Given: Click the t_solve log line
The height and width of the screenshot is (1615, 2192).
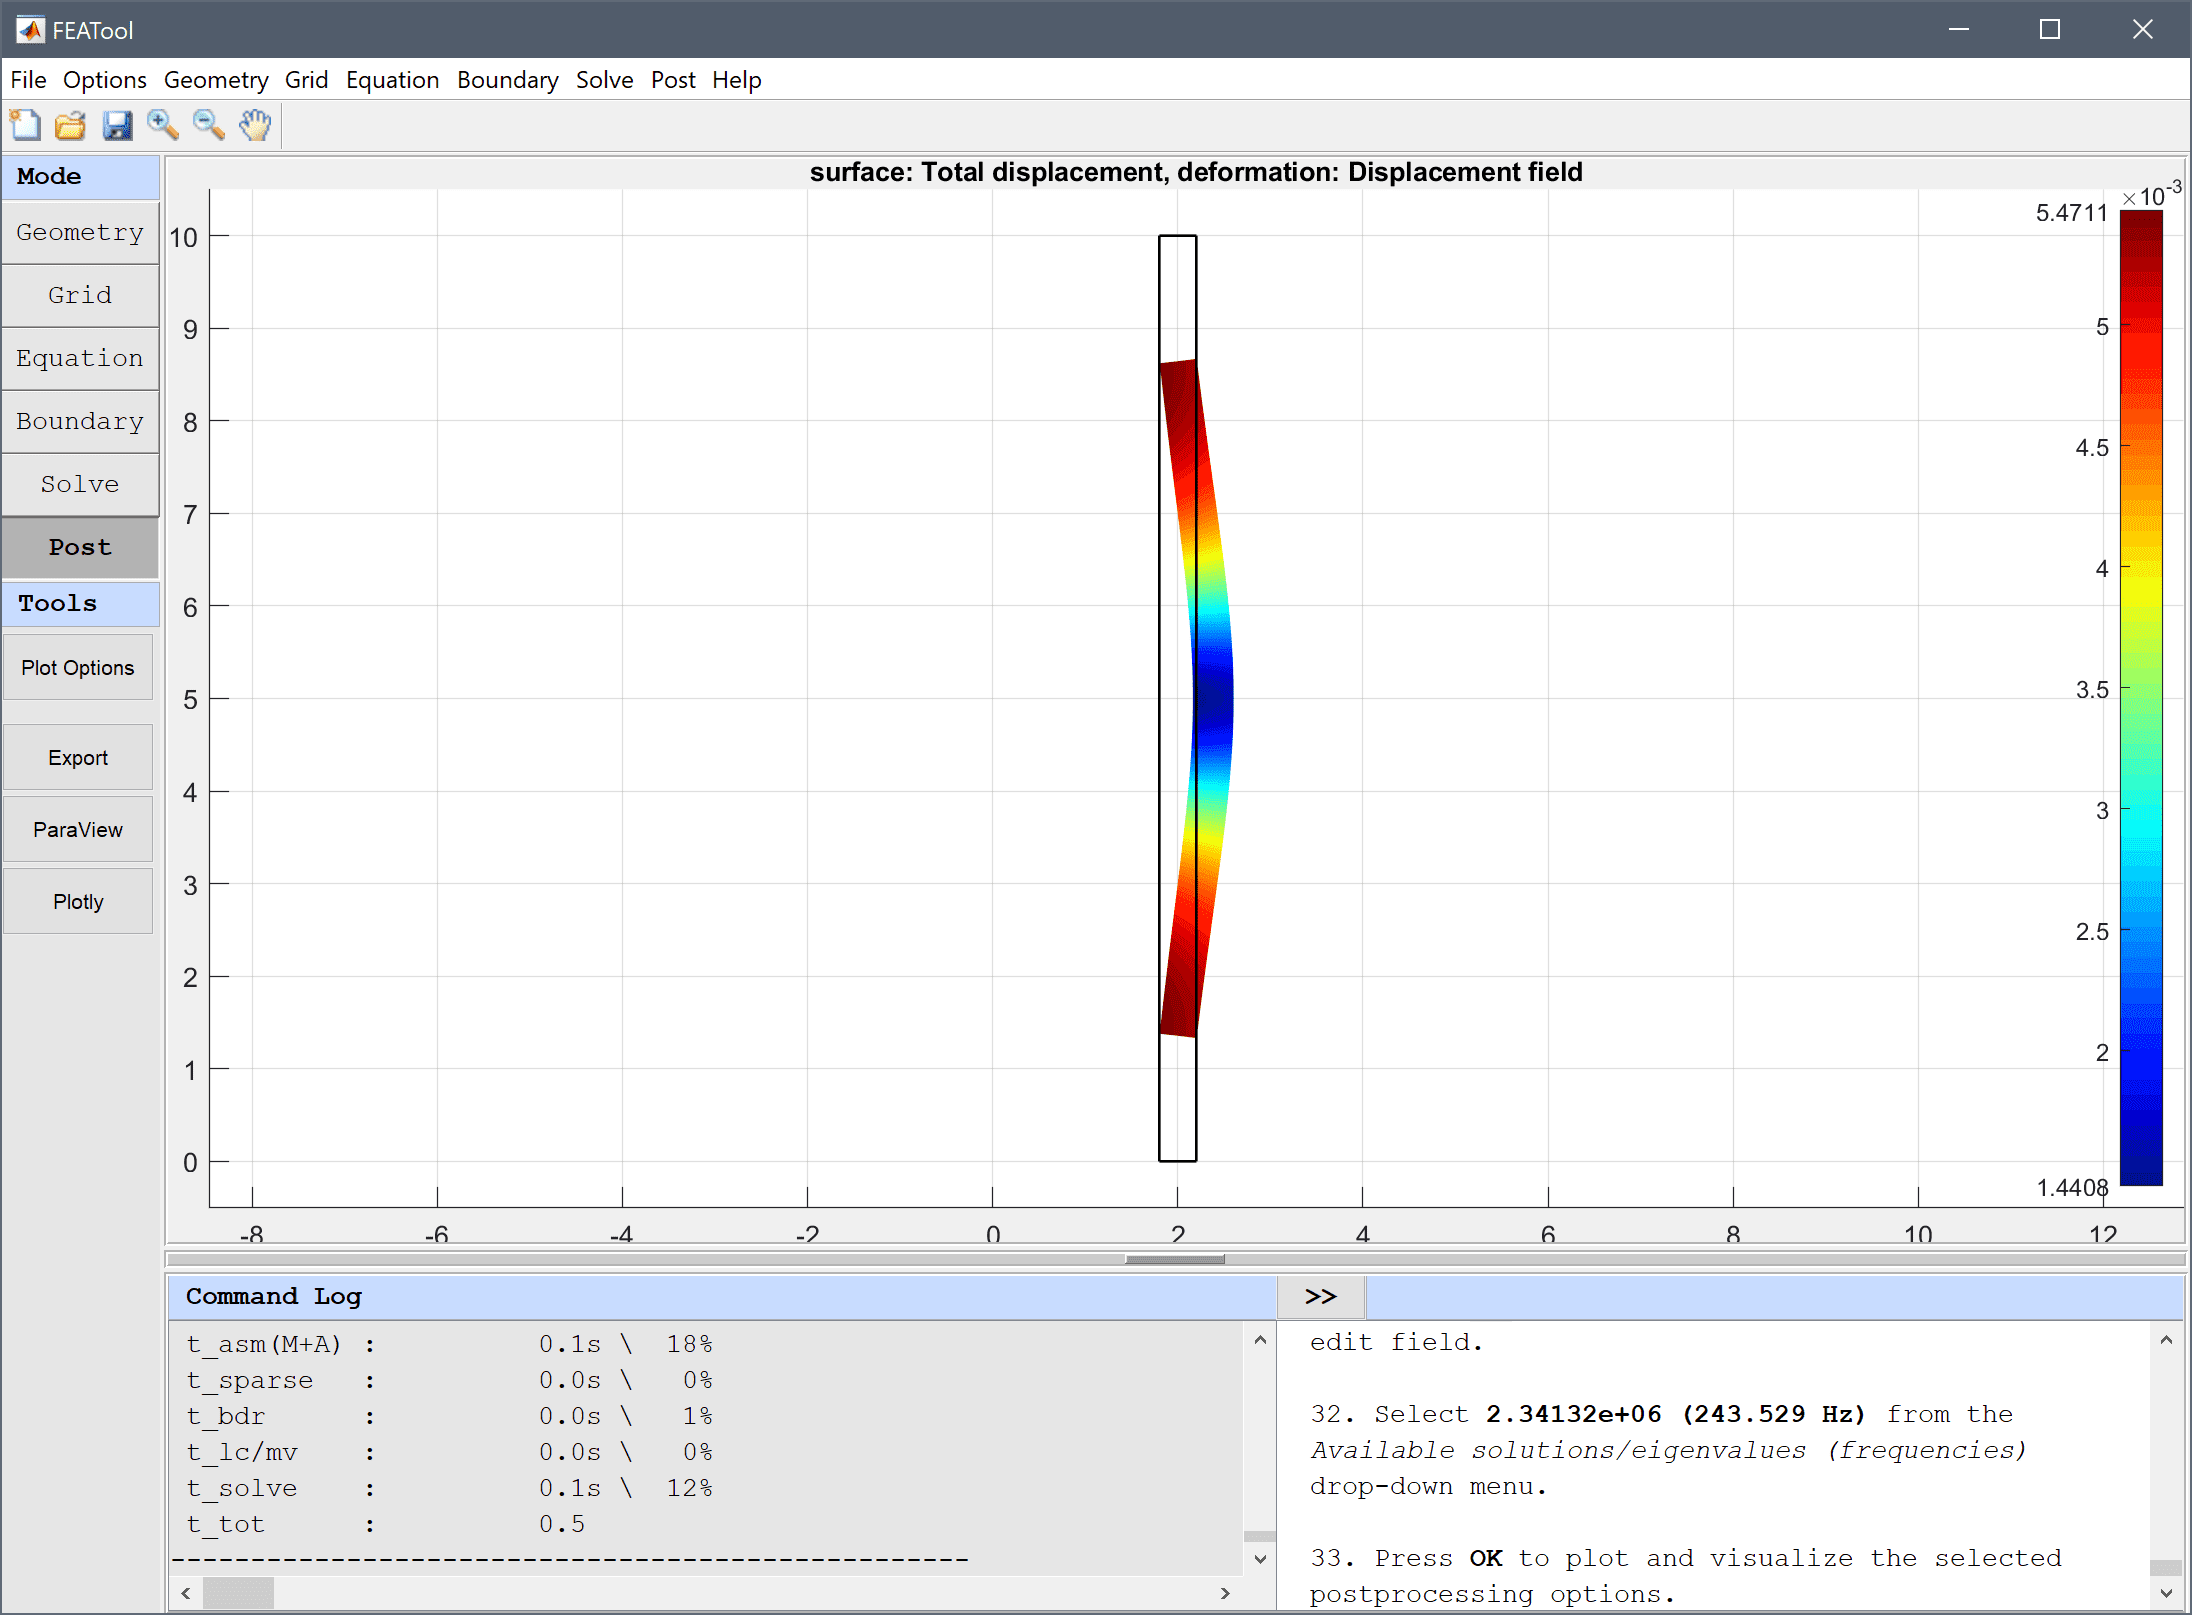Looking at the screenshot, I should coord(450,1488).
